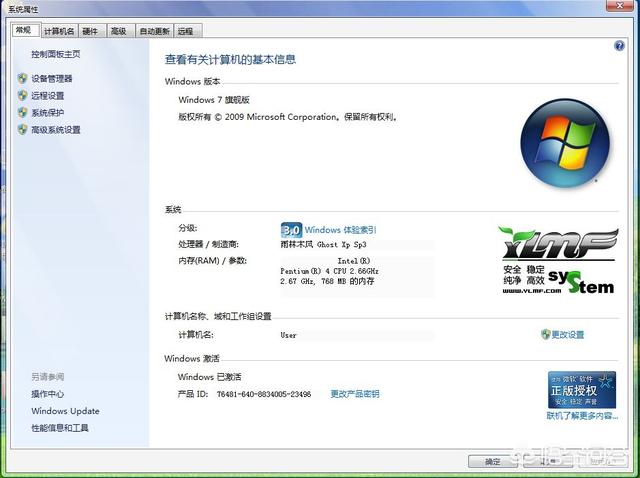Open 联机了解更多内容 link

[582, 416]
